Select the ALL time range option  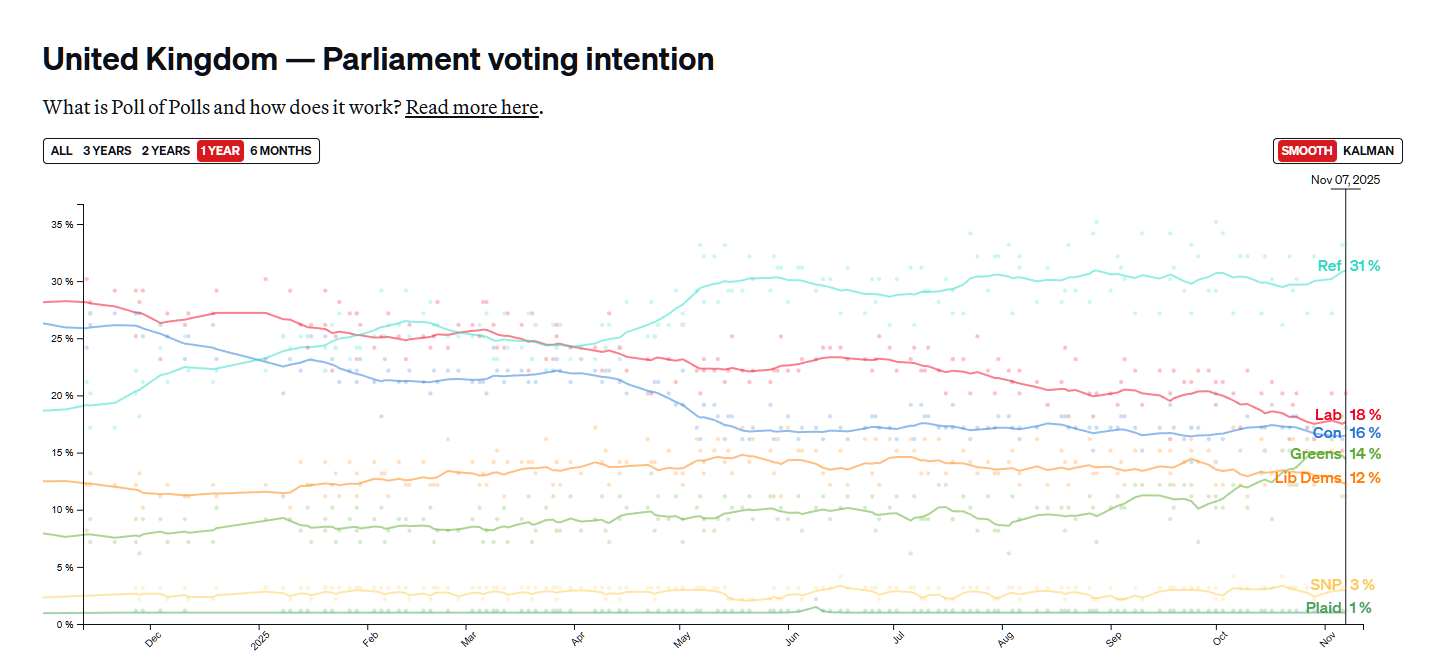[x=62, y=151]
